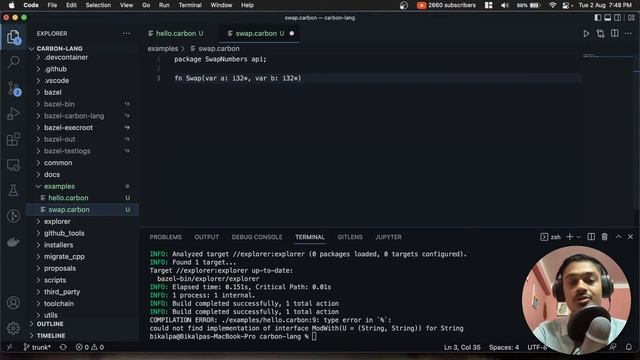Viewport: 640px width, 360px height.
Task: Open changes compare icon in editor toolbar
Action: pos(600,33)
